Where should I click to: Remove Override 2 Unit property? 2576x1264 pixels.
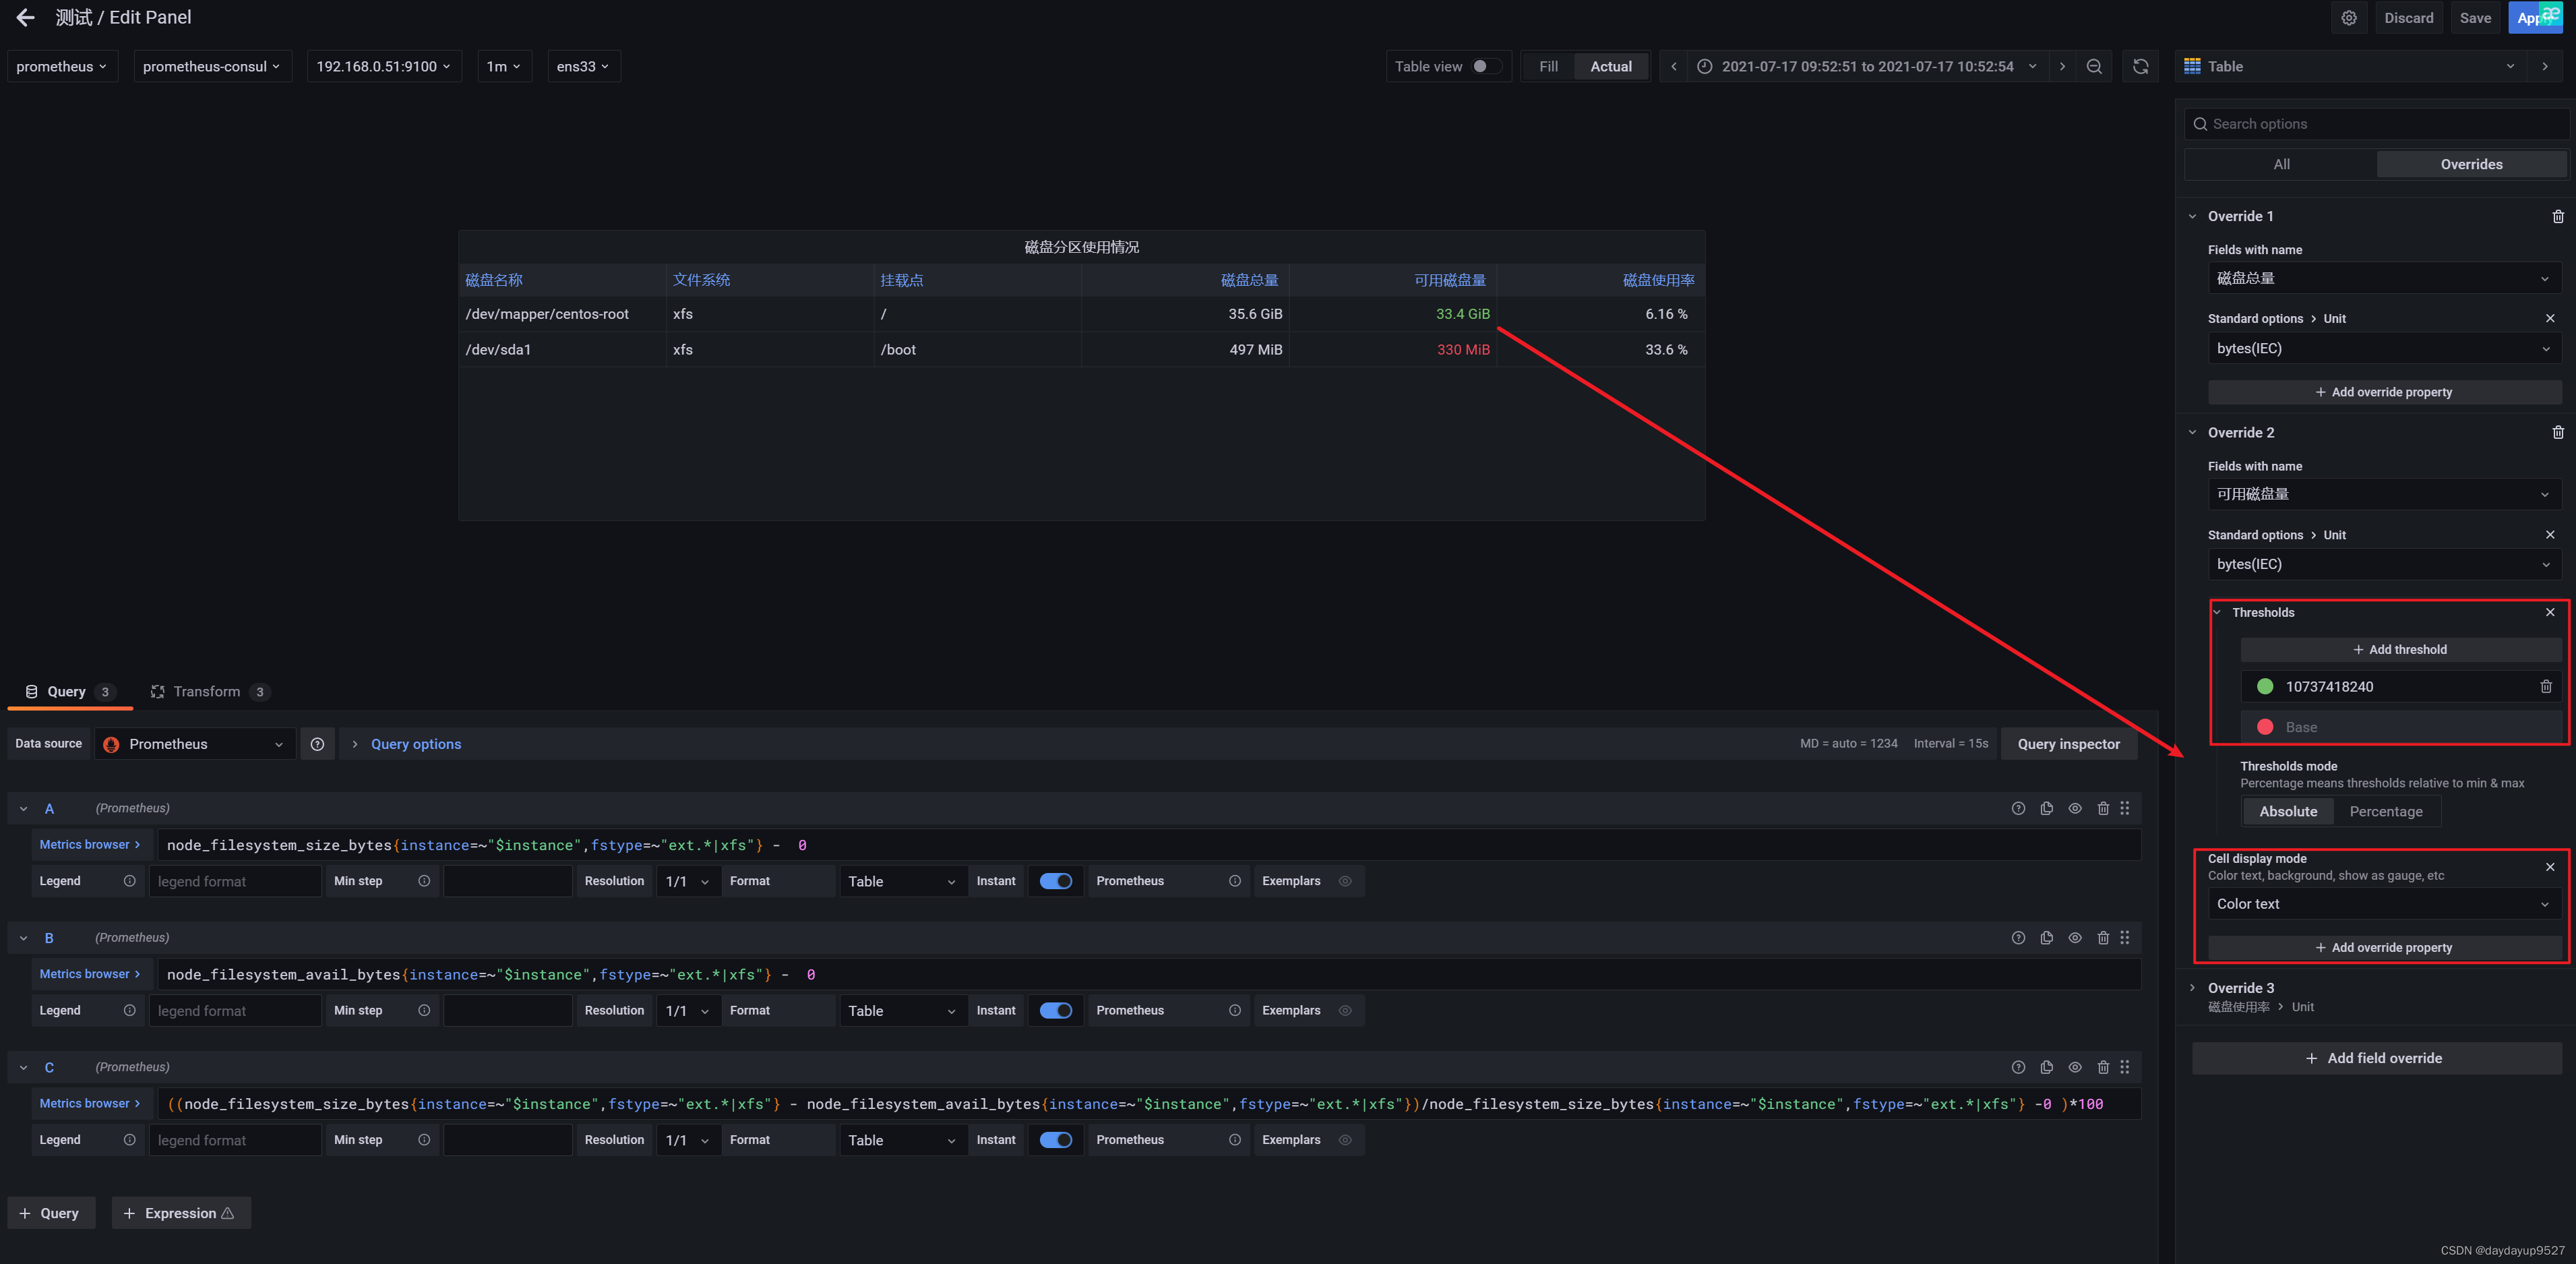click(2550, 535)
